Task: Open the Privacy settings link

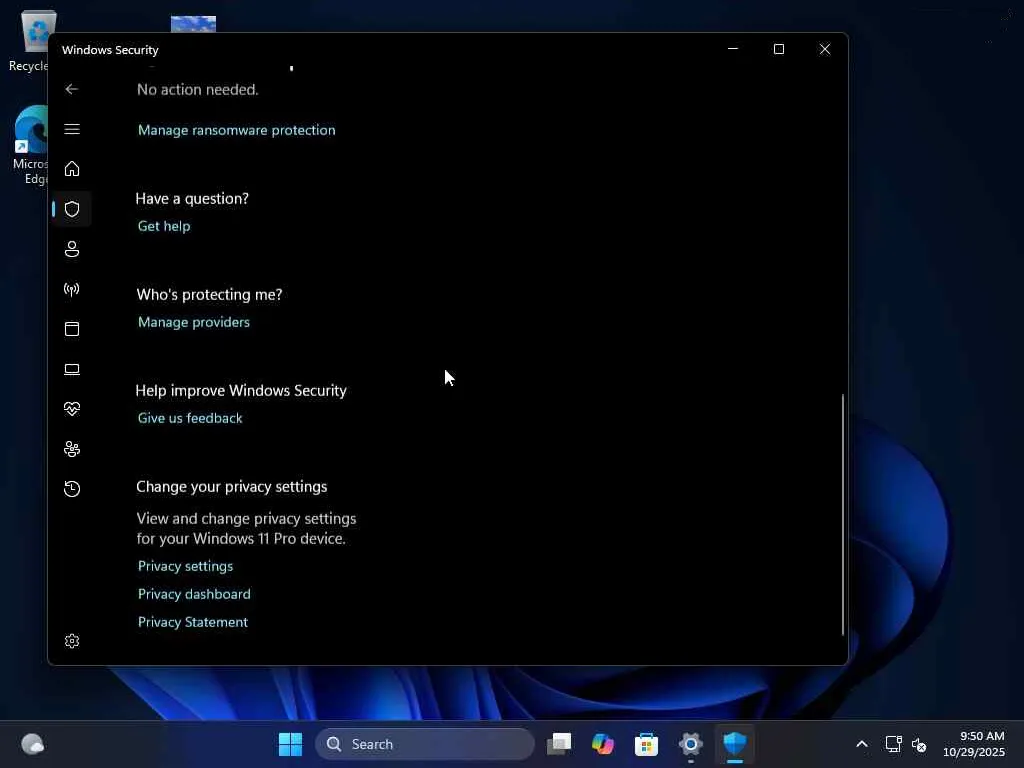Action: click(185, 566)
